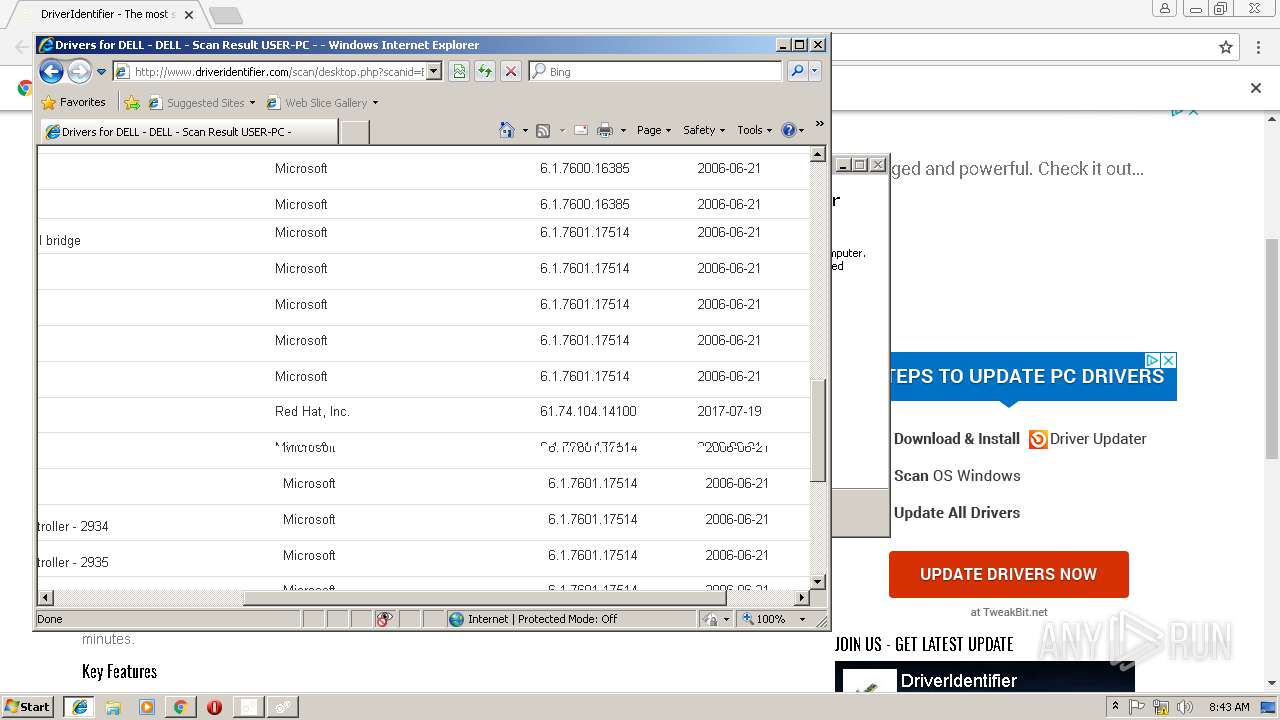The width and height of the screenshot is (1280, 720).
Task: Click the Read mail icon
Action: click(x=580, y=130)
